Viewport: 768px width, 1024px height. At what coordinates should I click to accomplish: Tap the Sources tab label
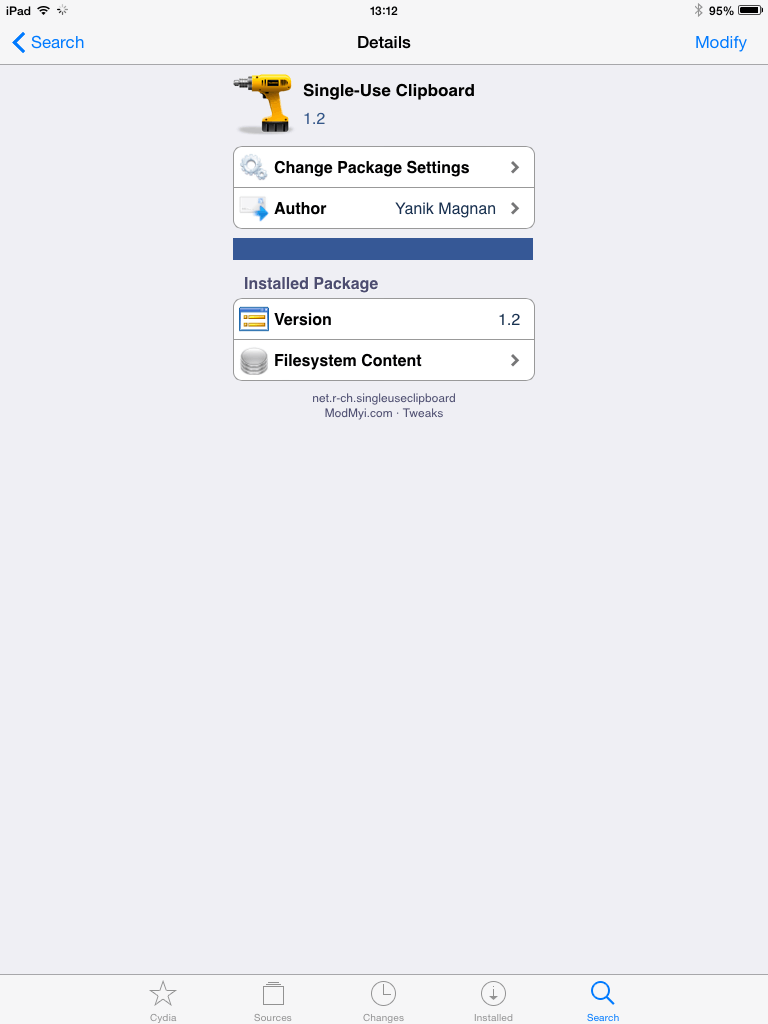273,1017
